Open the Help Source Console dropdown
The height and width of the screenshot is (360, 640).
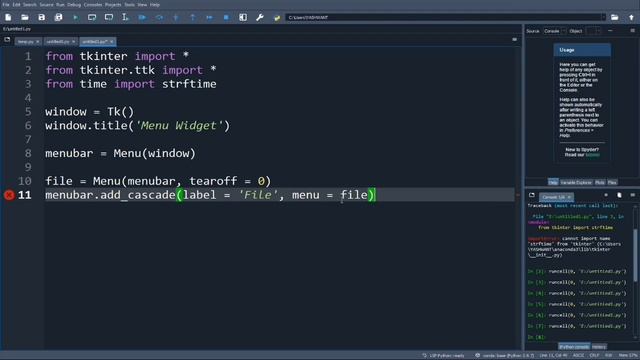555,31
